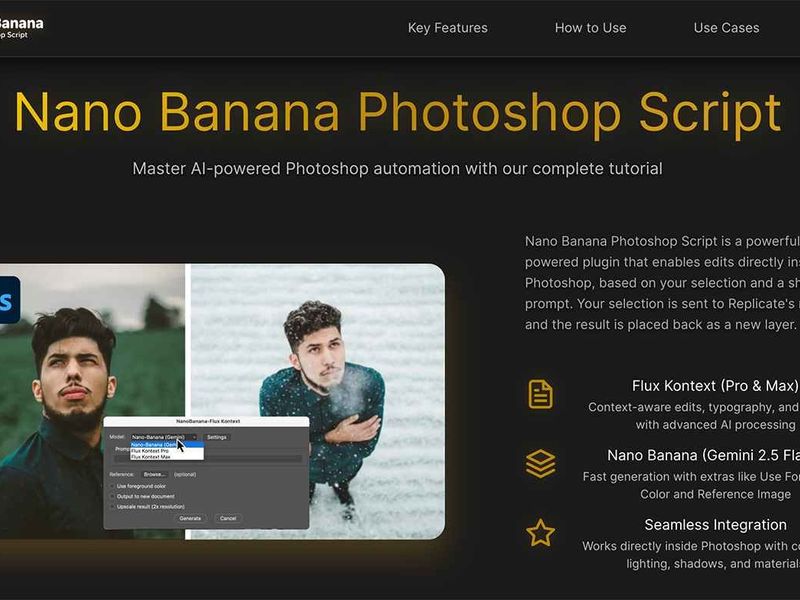
Task: Click the 'Fast generation with extras' description
Action: click(x=691, y=485)
